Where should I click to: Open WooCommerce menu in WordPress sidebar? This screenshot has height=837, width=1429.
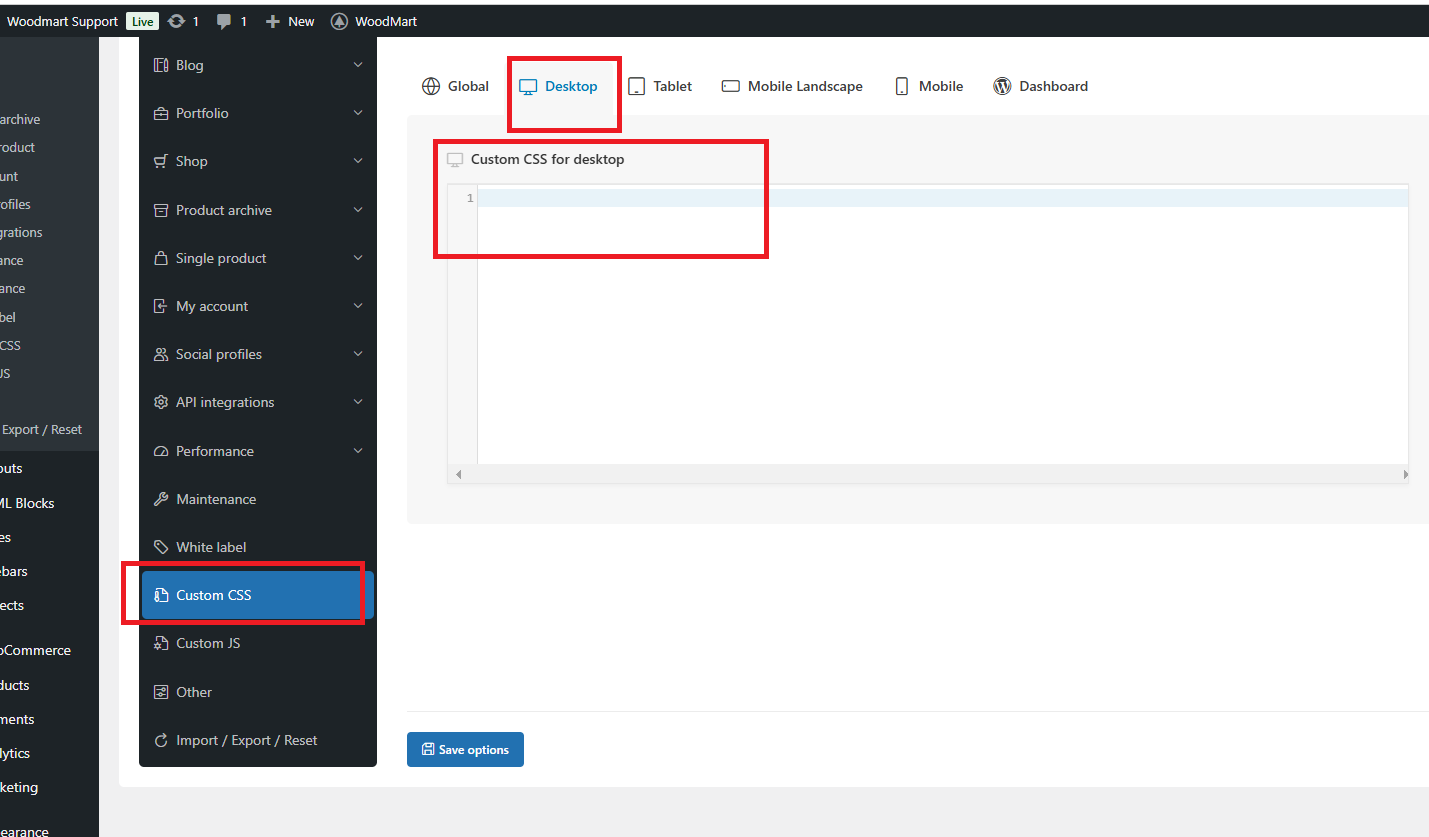(x=36, y=650)
